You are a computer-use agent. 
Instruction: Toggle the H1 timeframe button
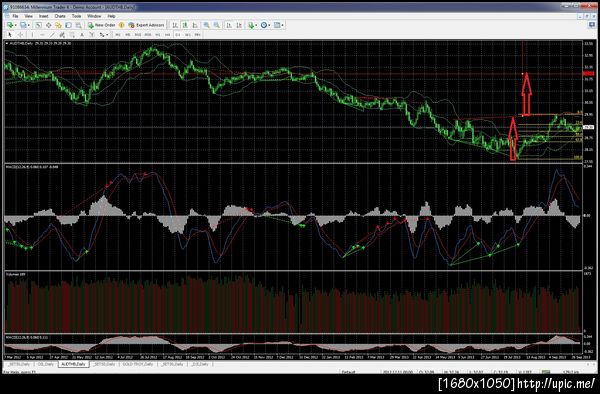[x=158, y=35]
